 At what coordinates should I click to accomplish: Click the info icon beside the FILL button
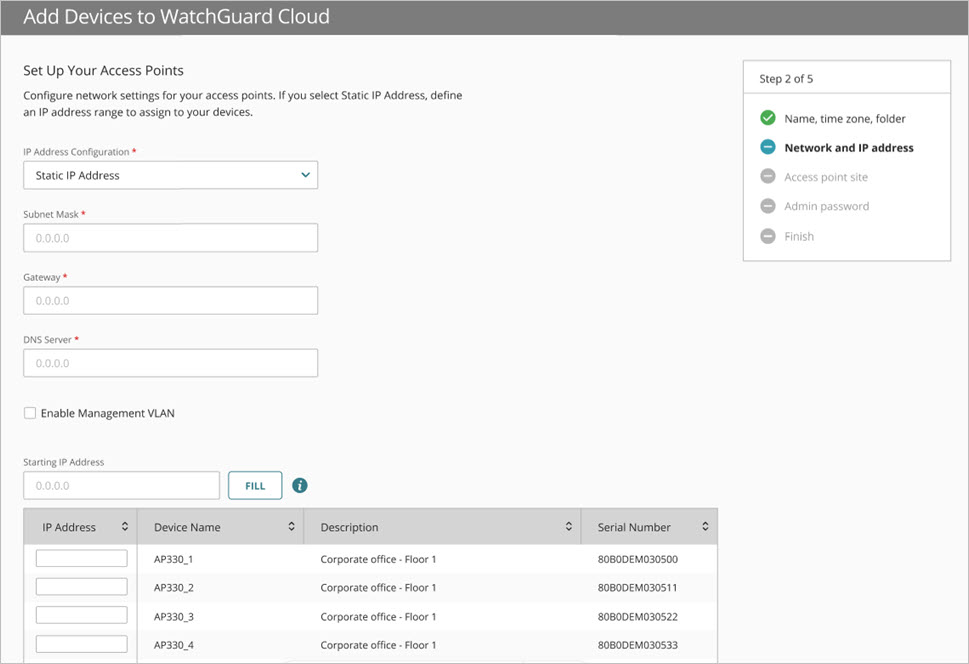click(299, 485)
